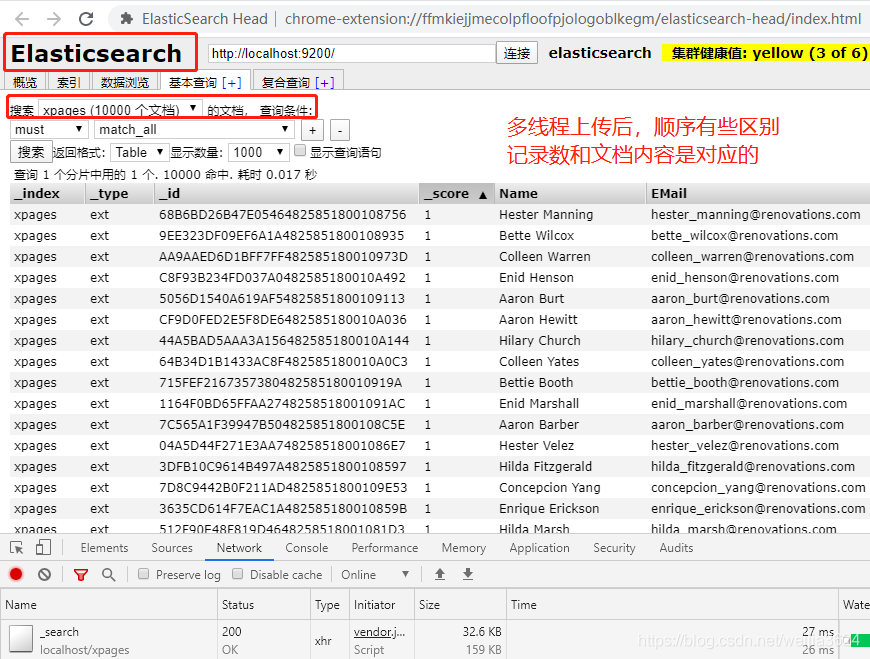Click the 搜索 search button
Viewport: 870px width, 659px height.
31,152
